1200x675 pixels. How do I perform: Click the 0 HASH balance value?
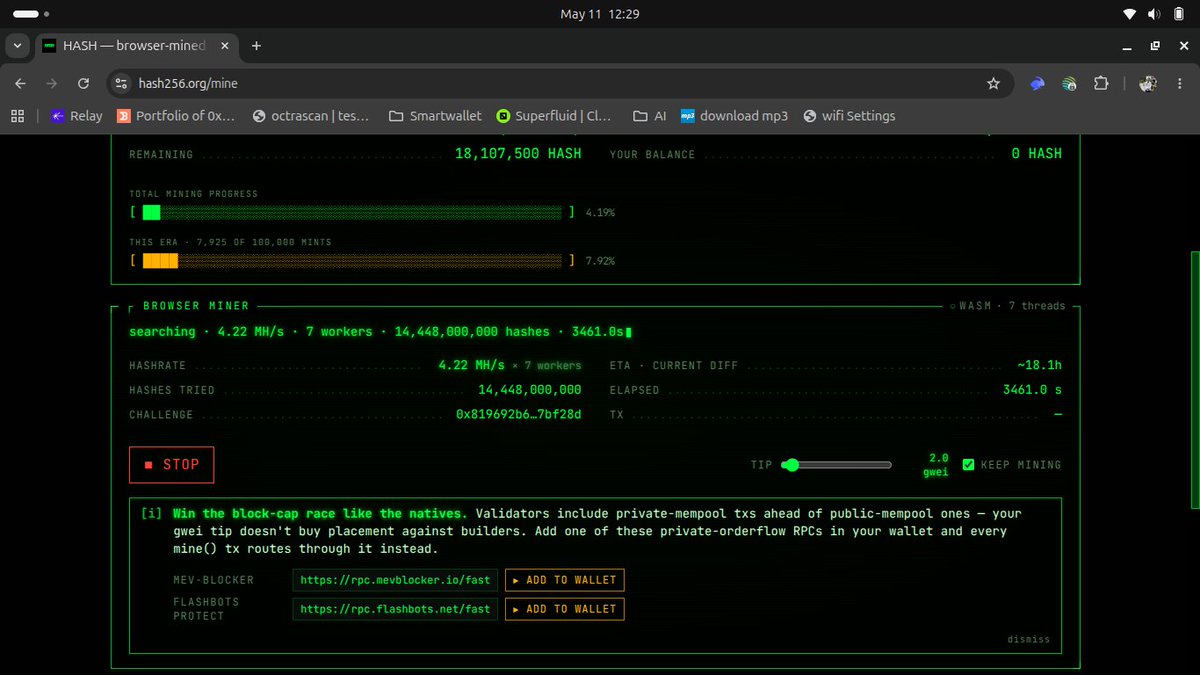(x=1036, y=154)
